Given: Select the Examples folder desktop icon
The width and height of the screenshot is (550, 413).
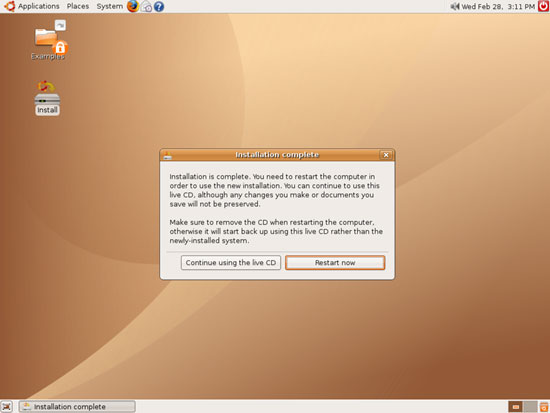Looking at the screenshot, I should pyautogui.click(x=48, y=41).
